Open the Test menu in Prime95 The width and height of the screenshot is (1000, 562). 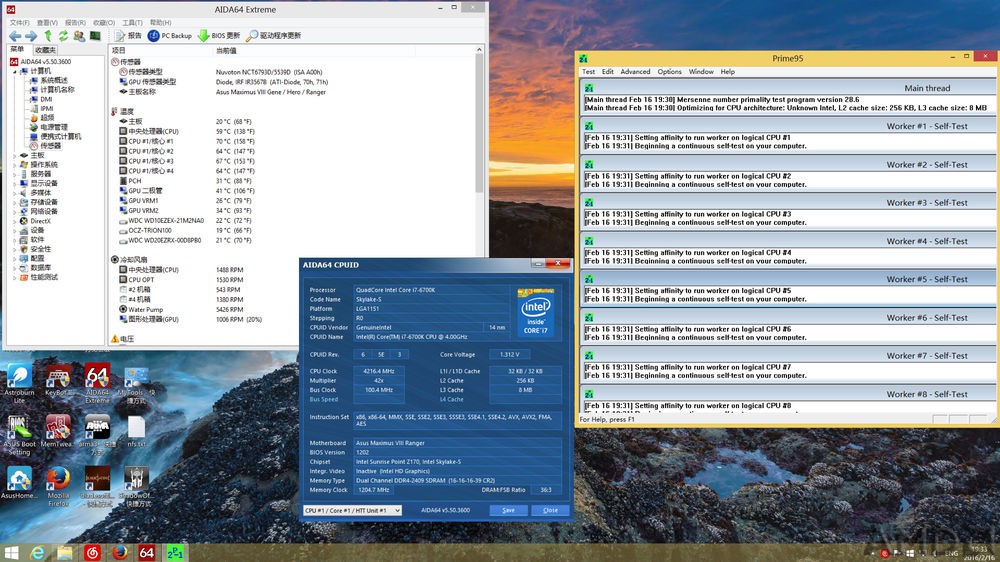(588, 72)
